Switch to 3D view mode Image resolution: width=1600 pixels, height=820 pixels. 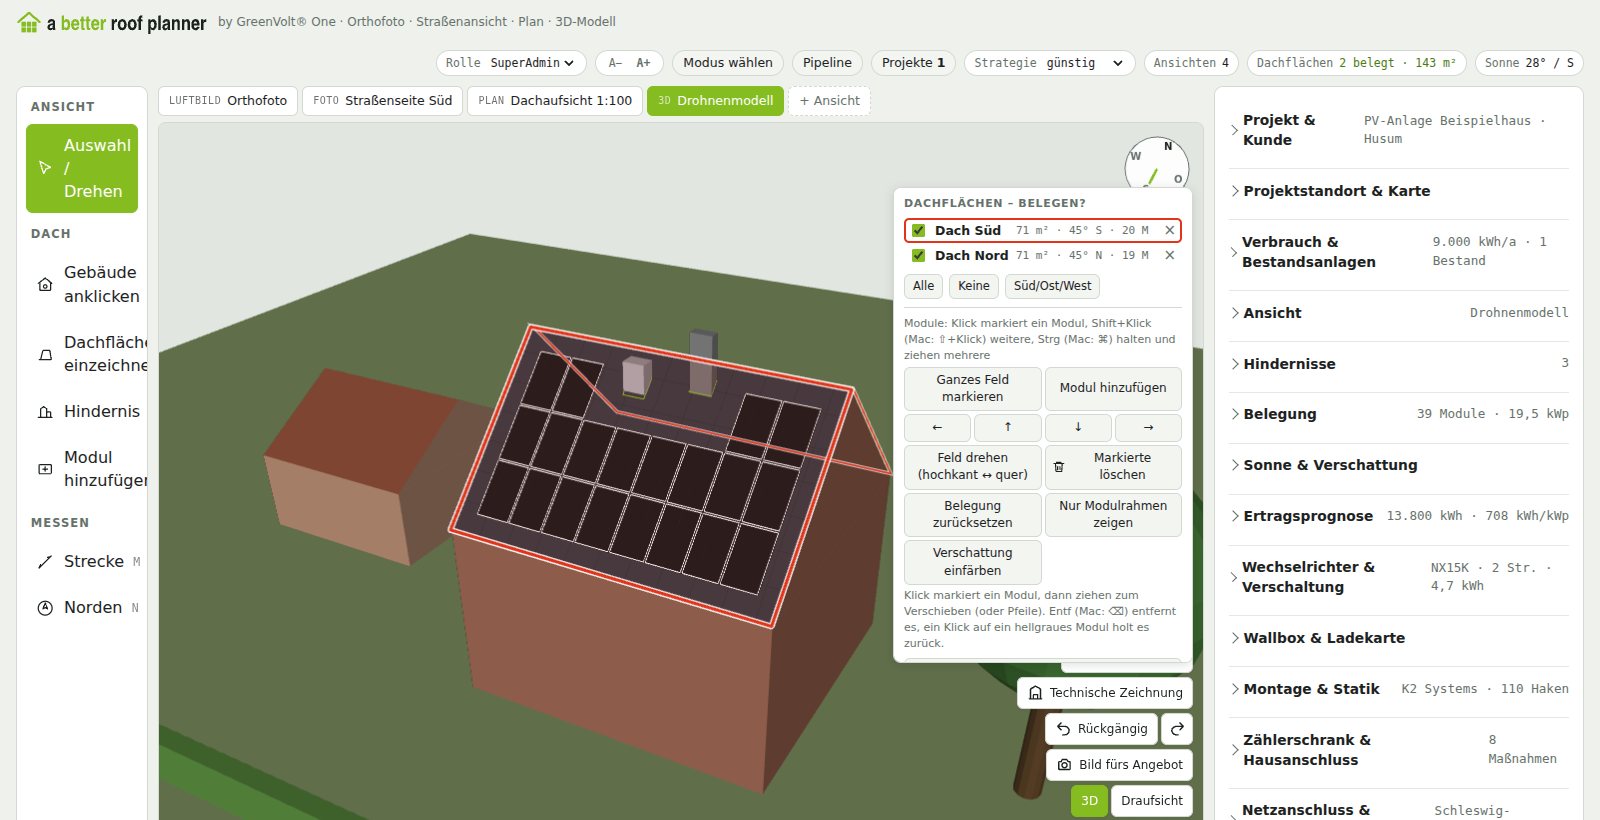(x=1089, y=801)
